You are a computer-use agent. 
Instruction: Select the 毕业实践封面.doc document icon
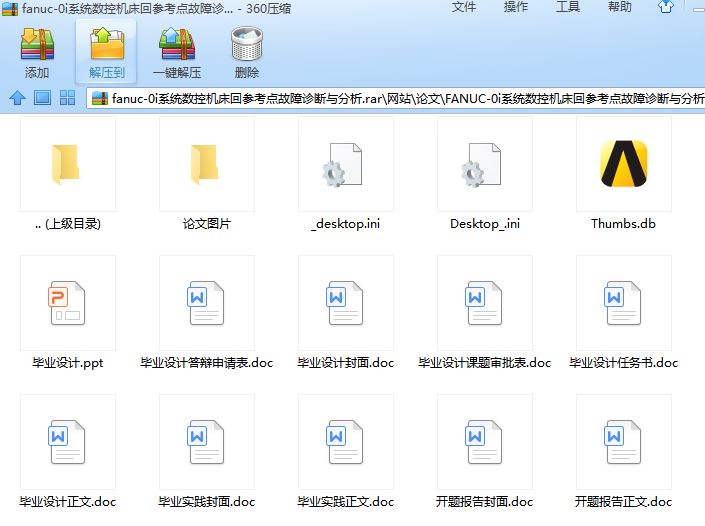207,442
